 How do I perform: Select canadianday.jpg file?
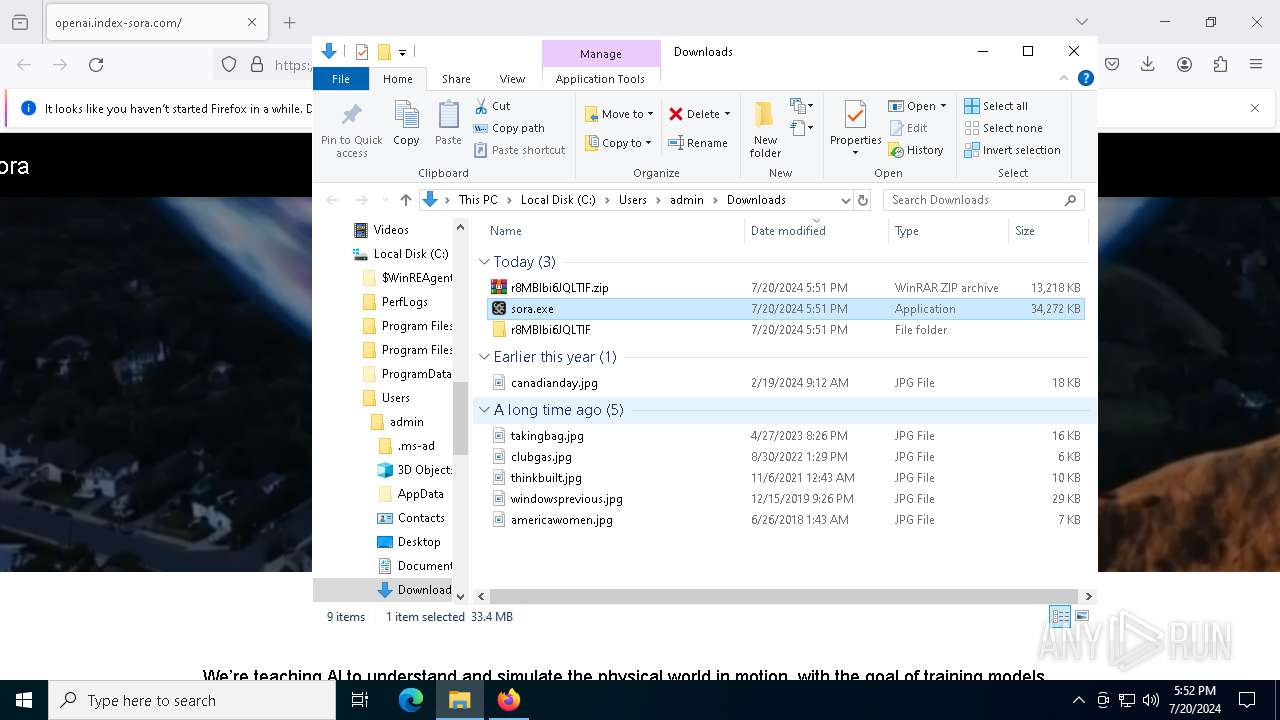785,383
